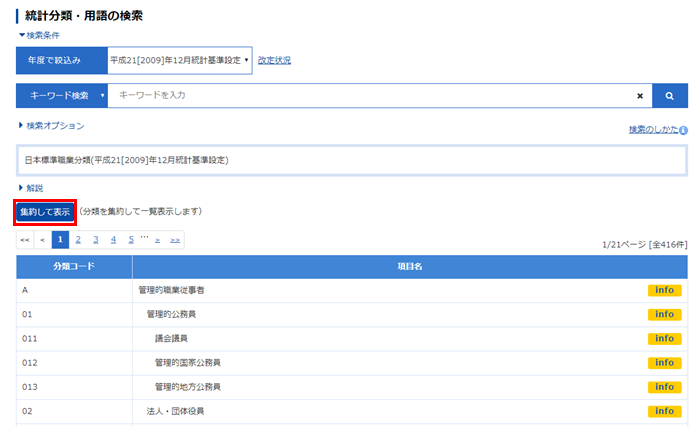This screenshot has height=427, width=697.
Task: Expand 検索オプション
Action: (52, 126)
